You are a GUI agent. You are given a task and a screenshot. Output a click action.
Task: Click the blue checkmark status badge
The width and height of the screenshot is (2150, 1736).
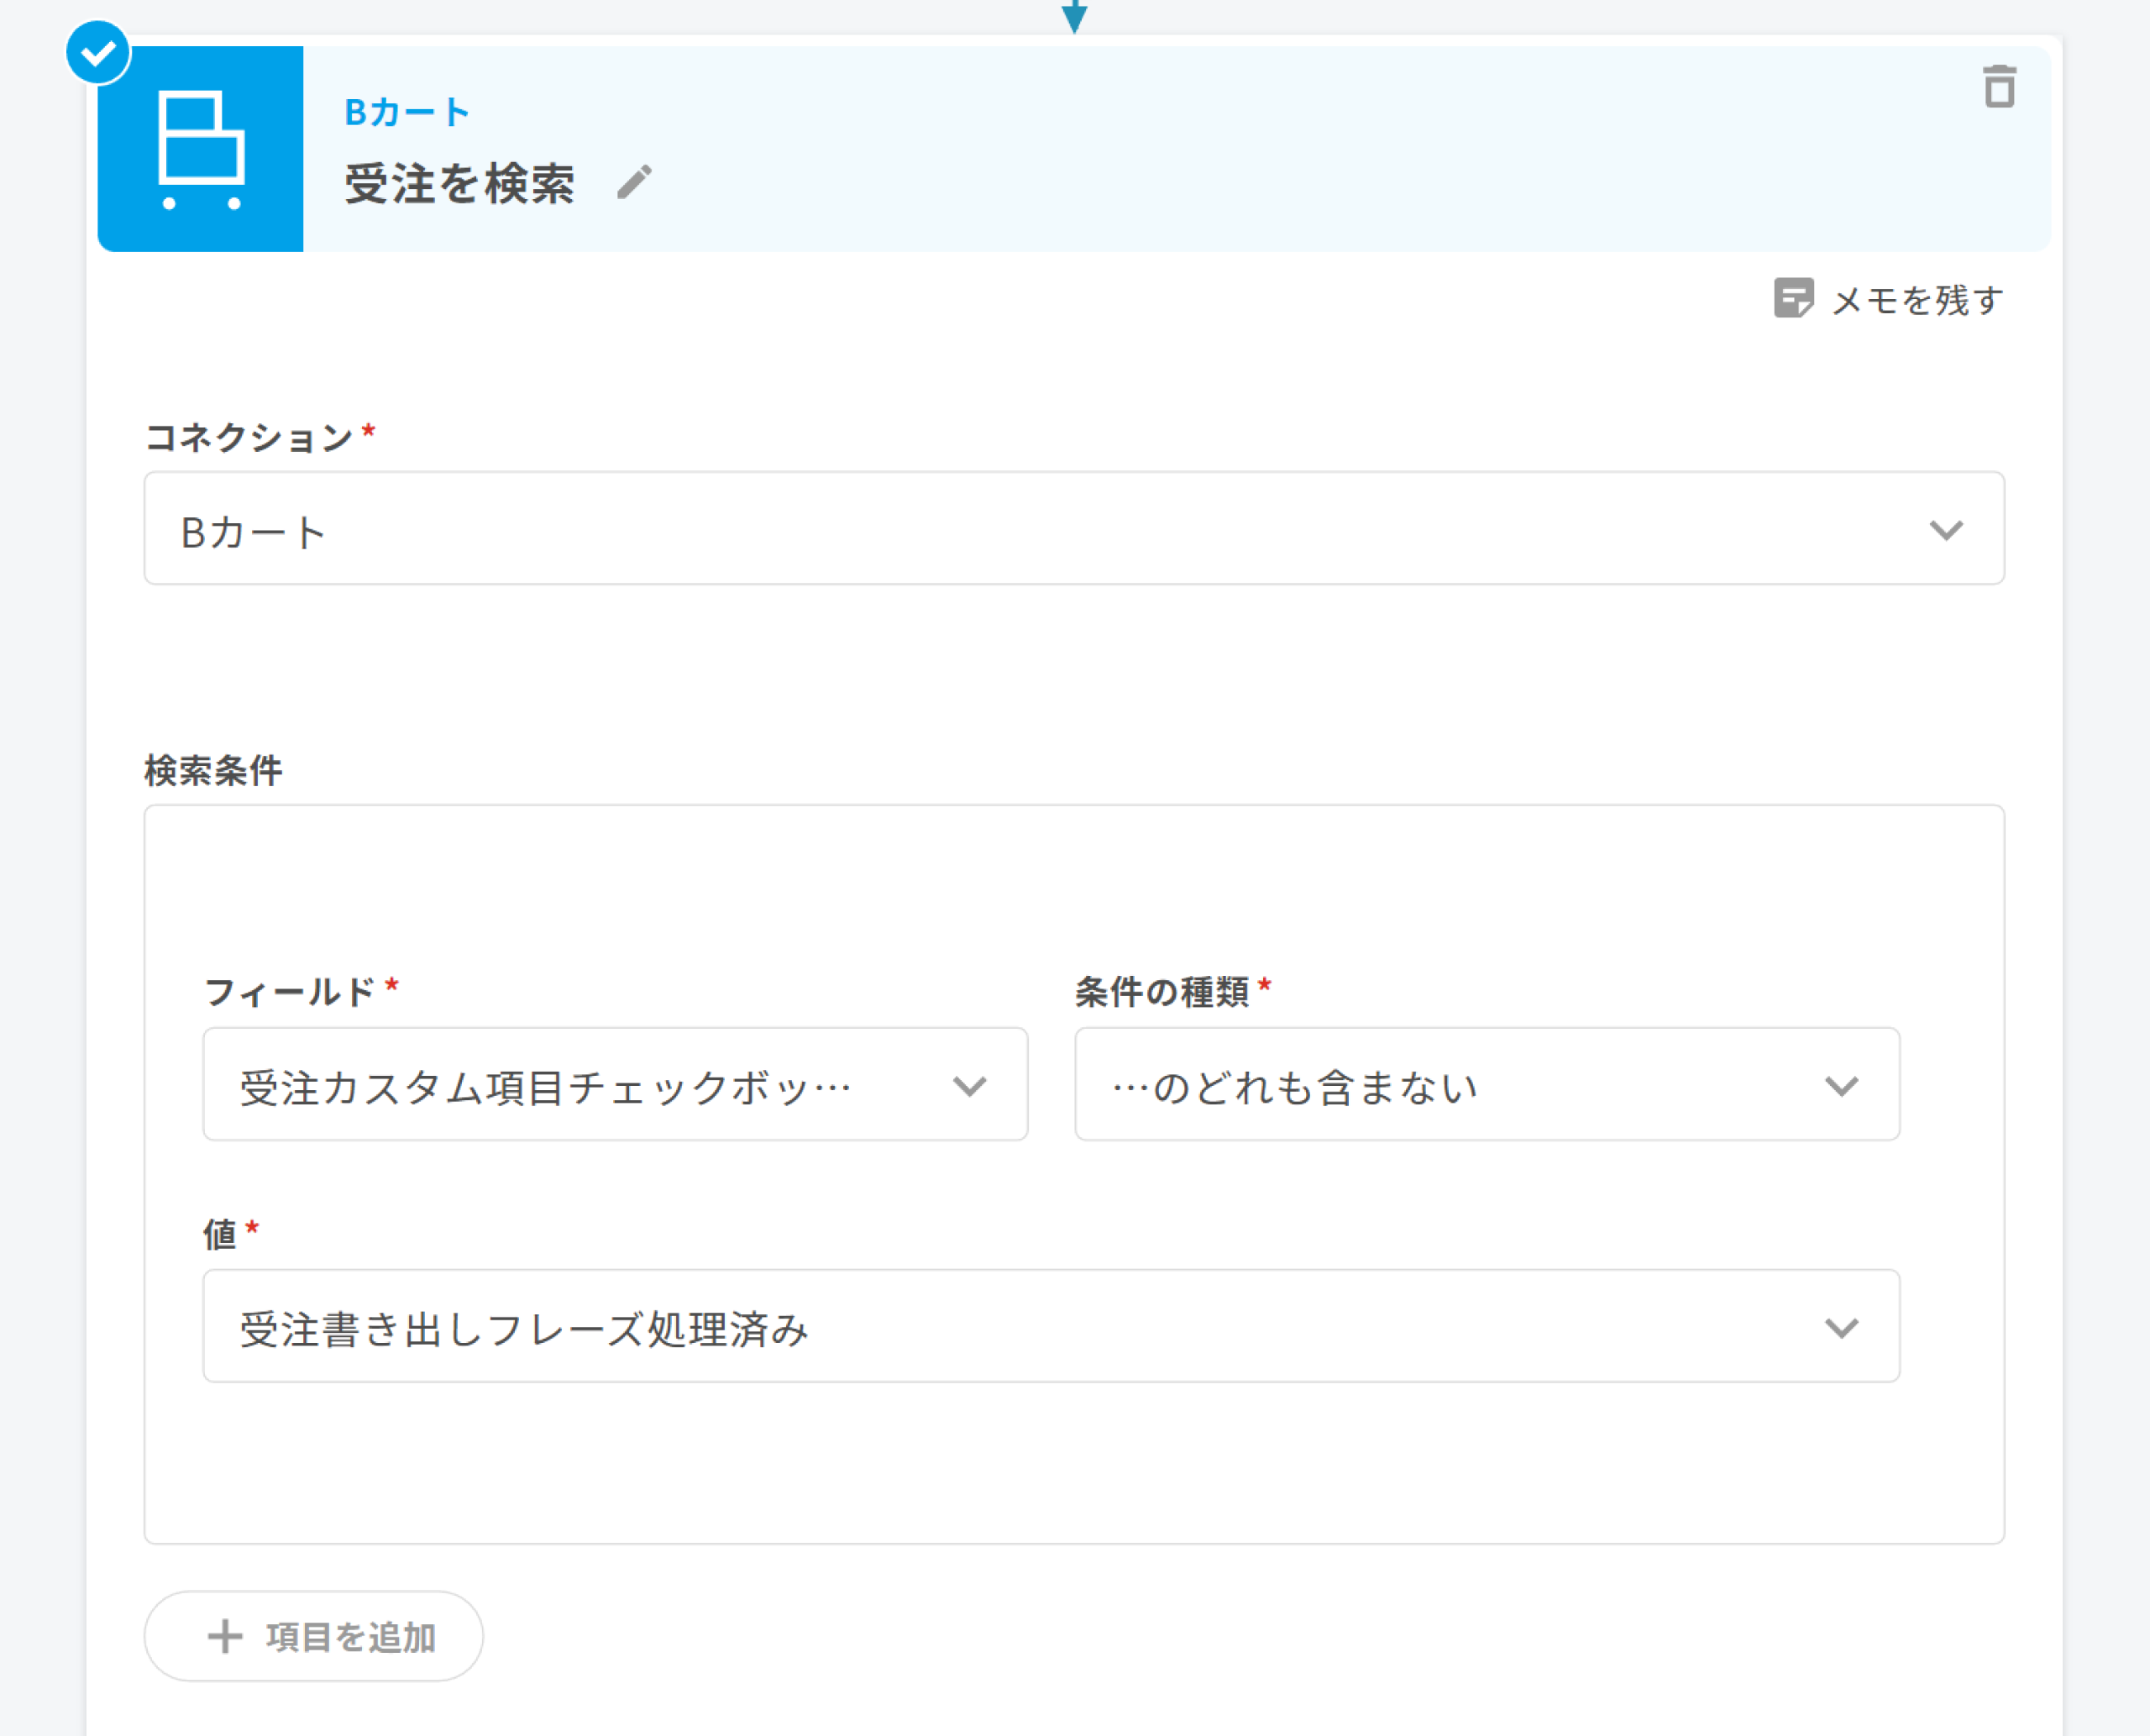98,52
